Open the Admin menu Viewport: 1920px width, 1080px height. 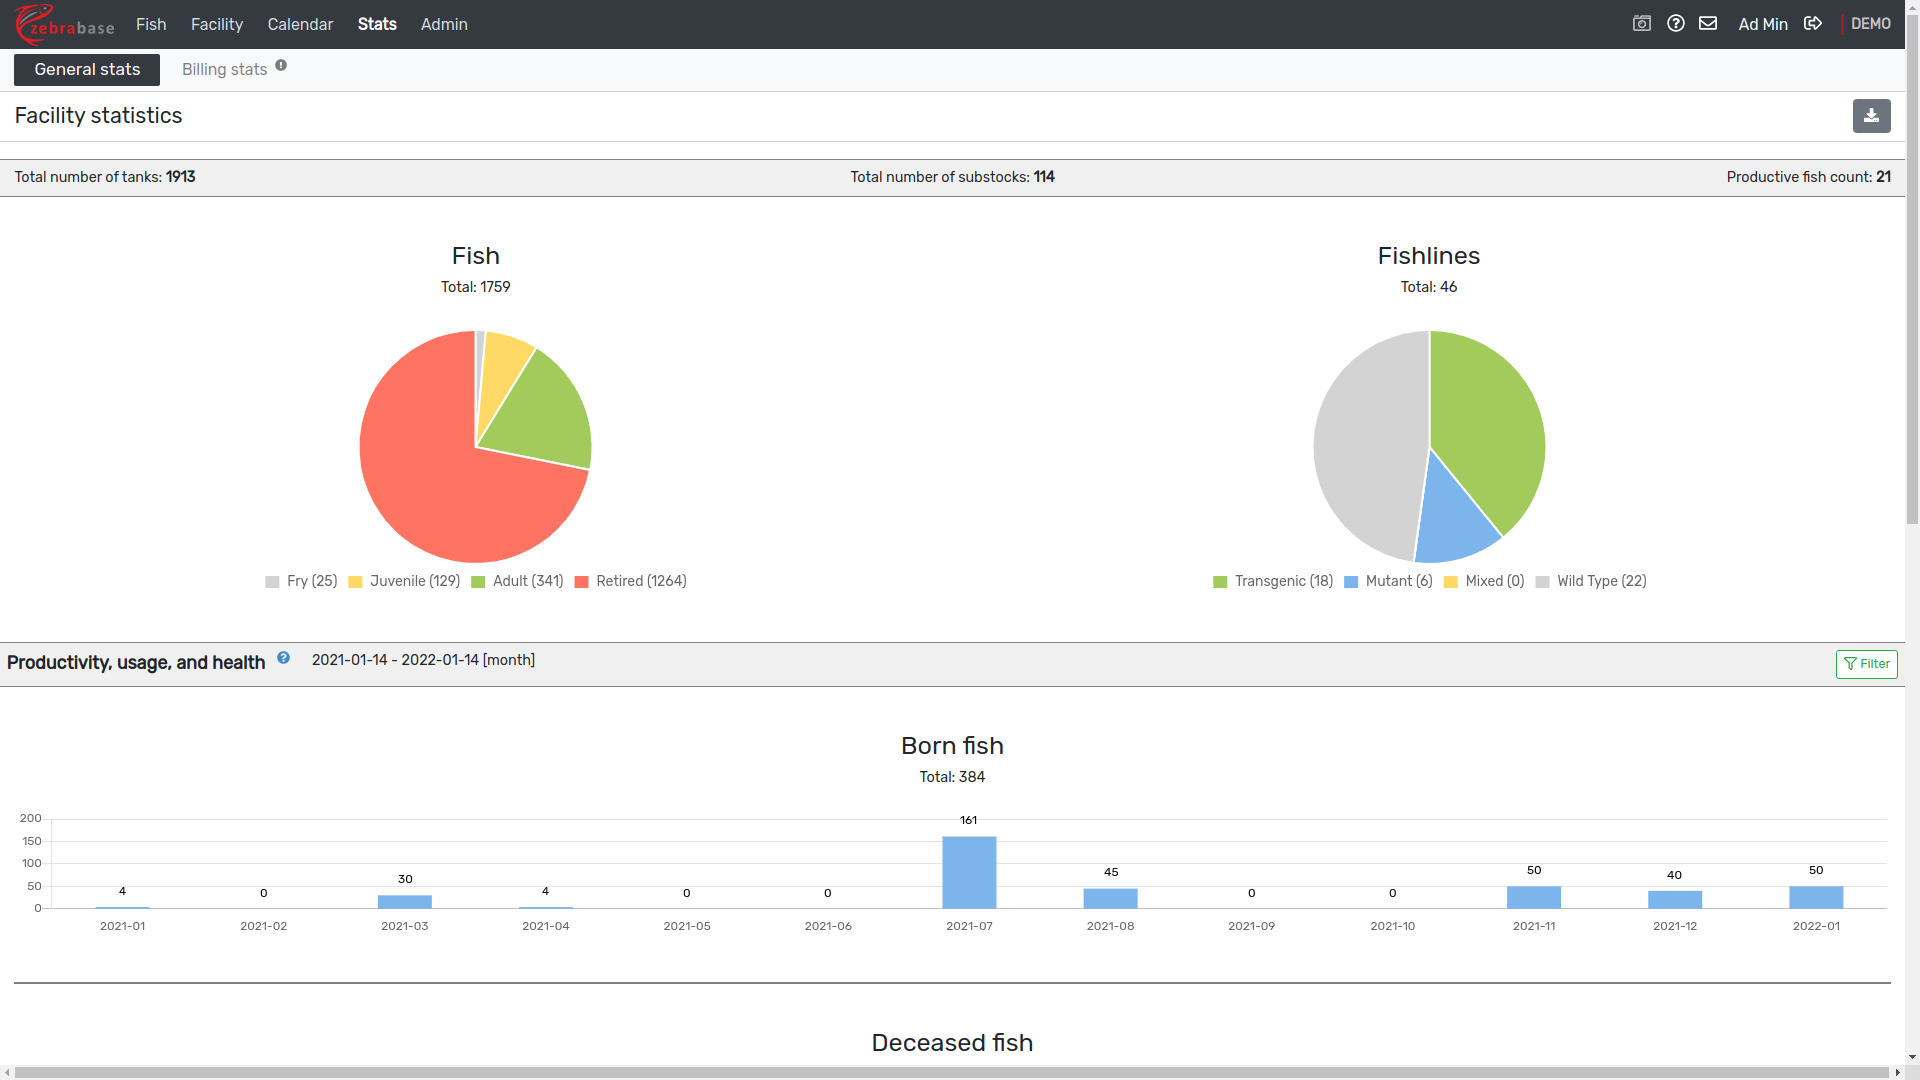pos(444,24)
